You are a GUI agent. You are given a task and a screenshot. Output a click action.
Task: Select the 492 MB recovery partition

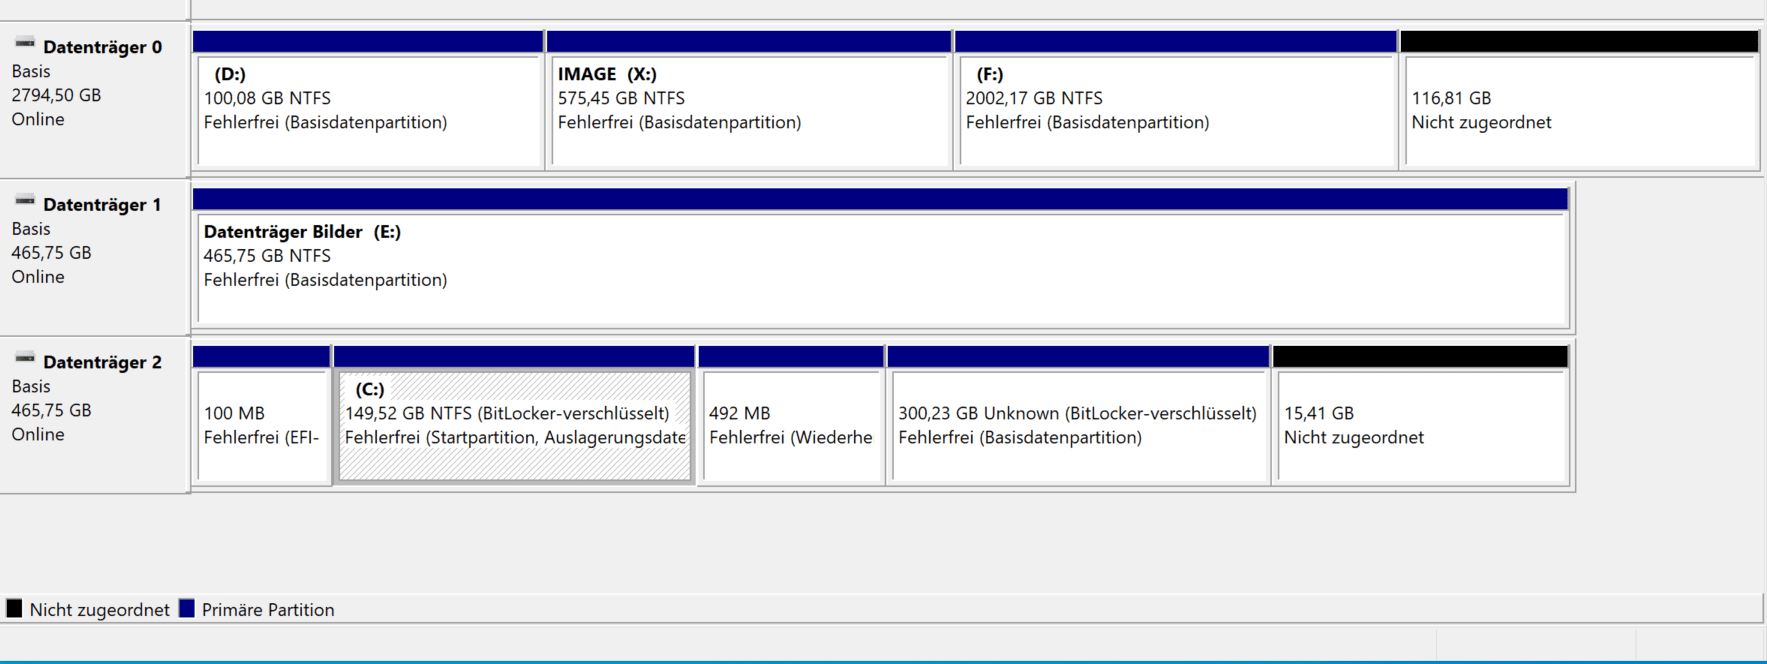click(x=791, y=425)
